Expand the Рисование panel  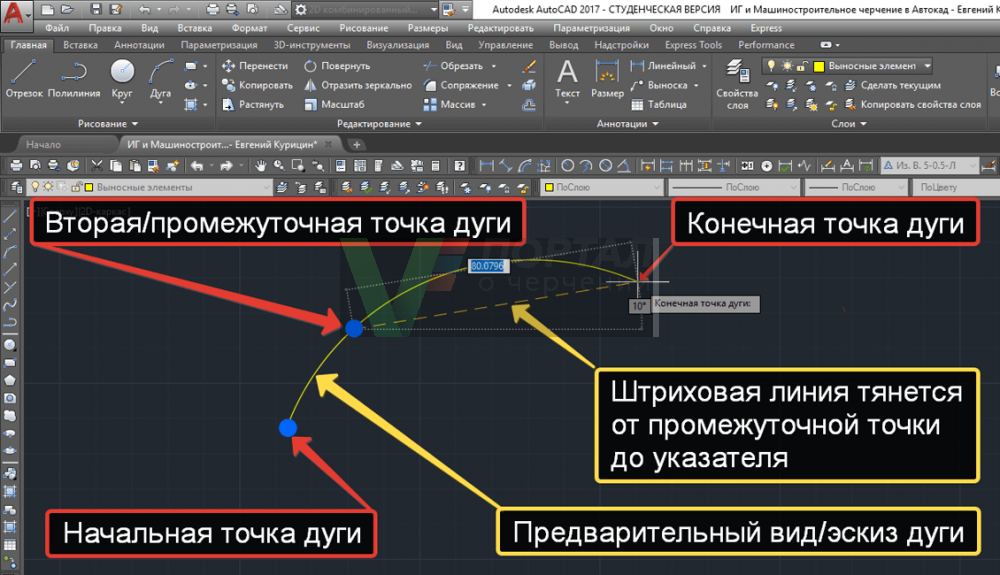(108, 124)
